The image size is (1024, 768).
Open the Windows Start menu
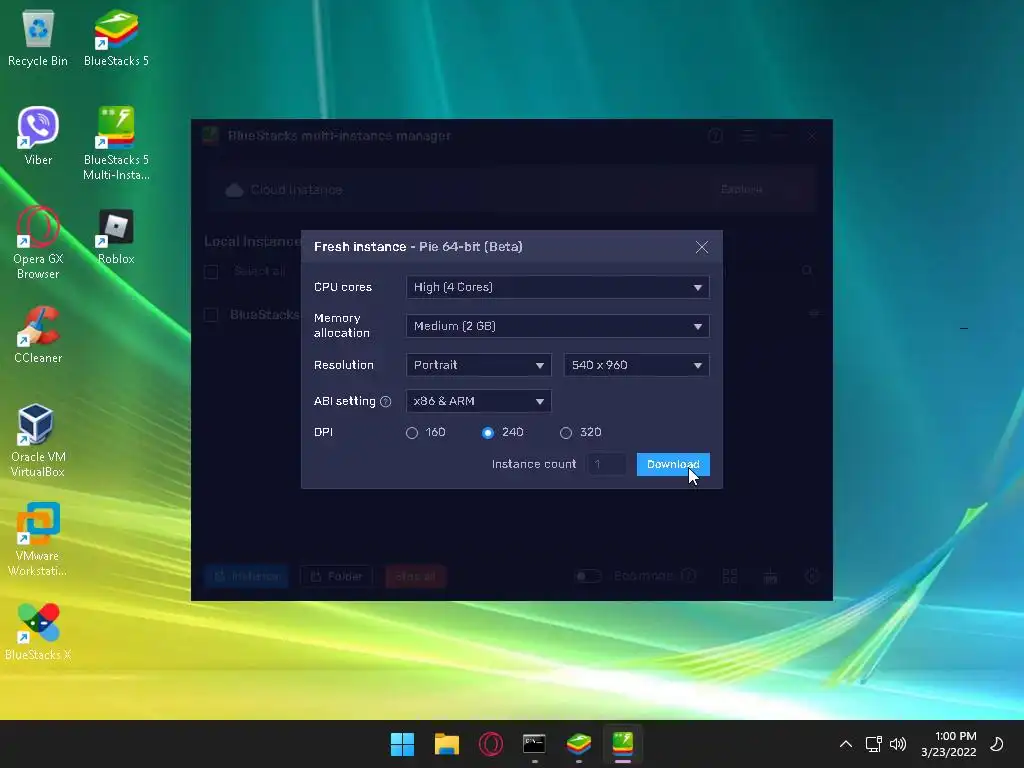pyautogui.click(x=402, y=744)
